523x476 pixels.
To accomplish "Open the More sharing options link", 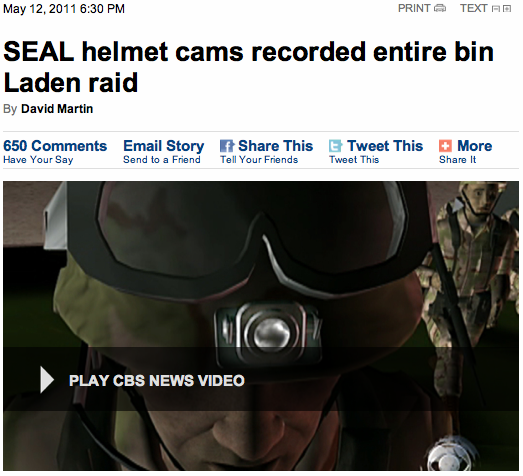I will click(x=474, y=146).
